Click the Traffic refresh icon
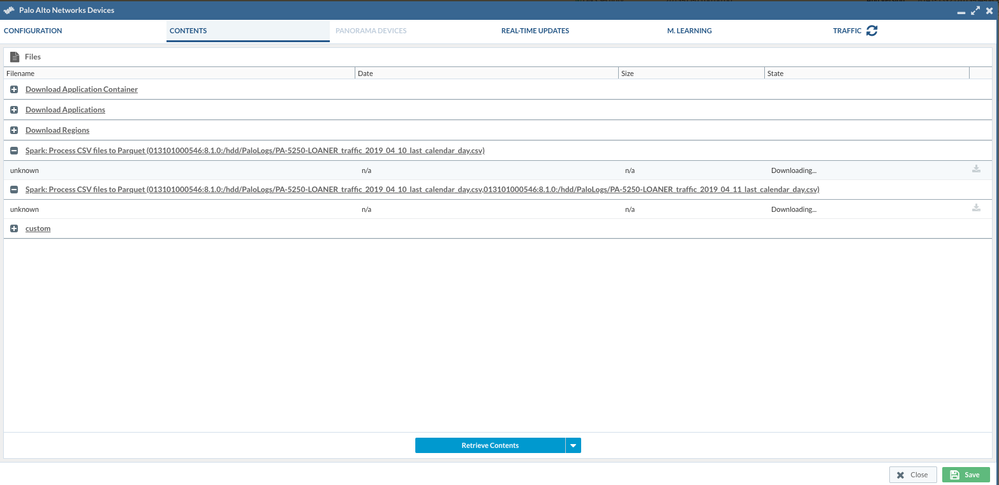Screen dimensions: 999x485 [x=872, y=31]
